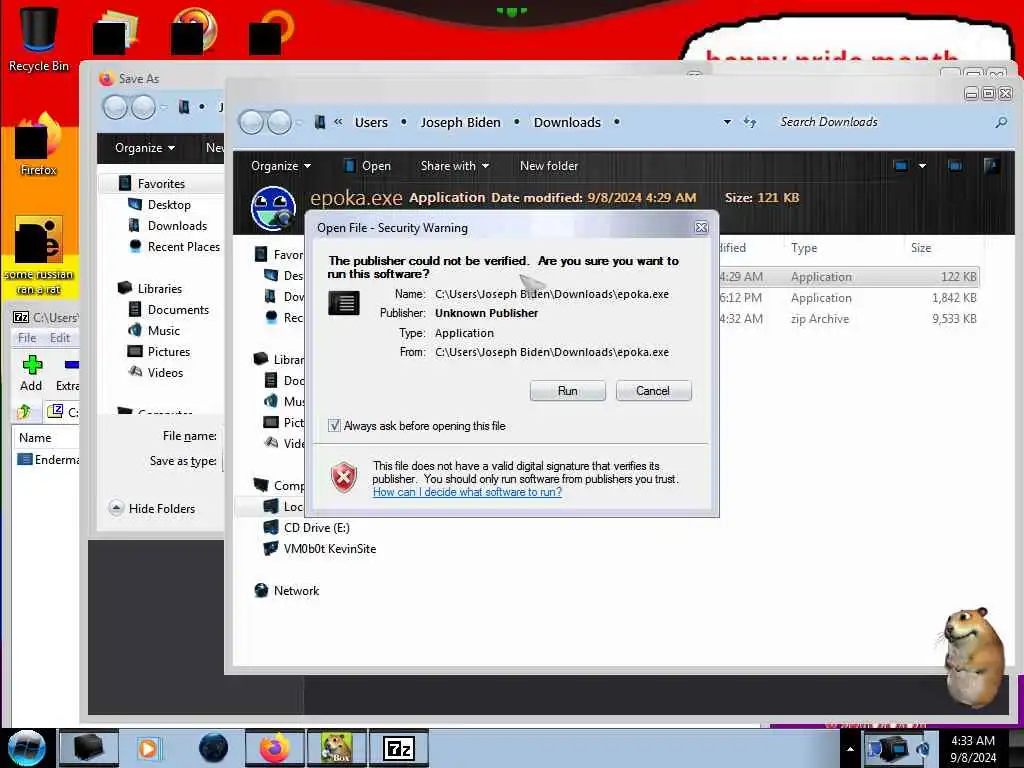
Task: Sort by the Type column header
Action: tap(804, 248)
